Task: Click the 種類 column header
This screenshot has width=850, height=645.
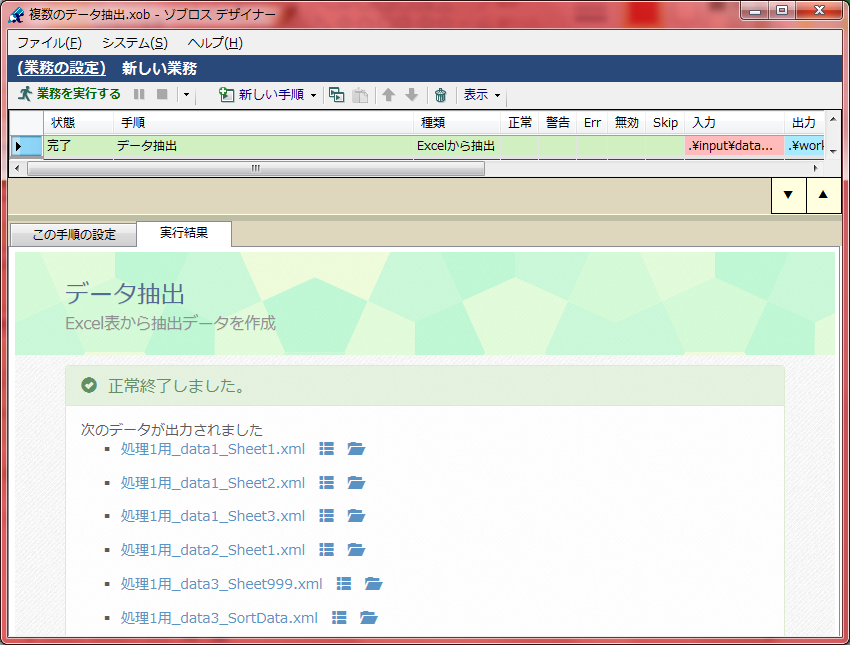Action: (x=456, y=123)
